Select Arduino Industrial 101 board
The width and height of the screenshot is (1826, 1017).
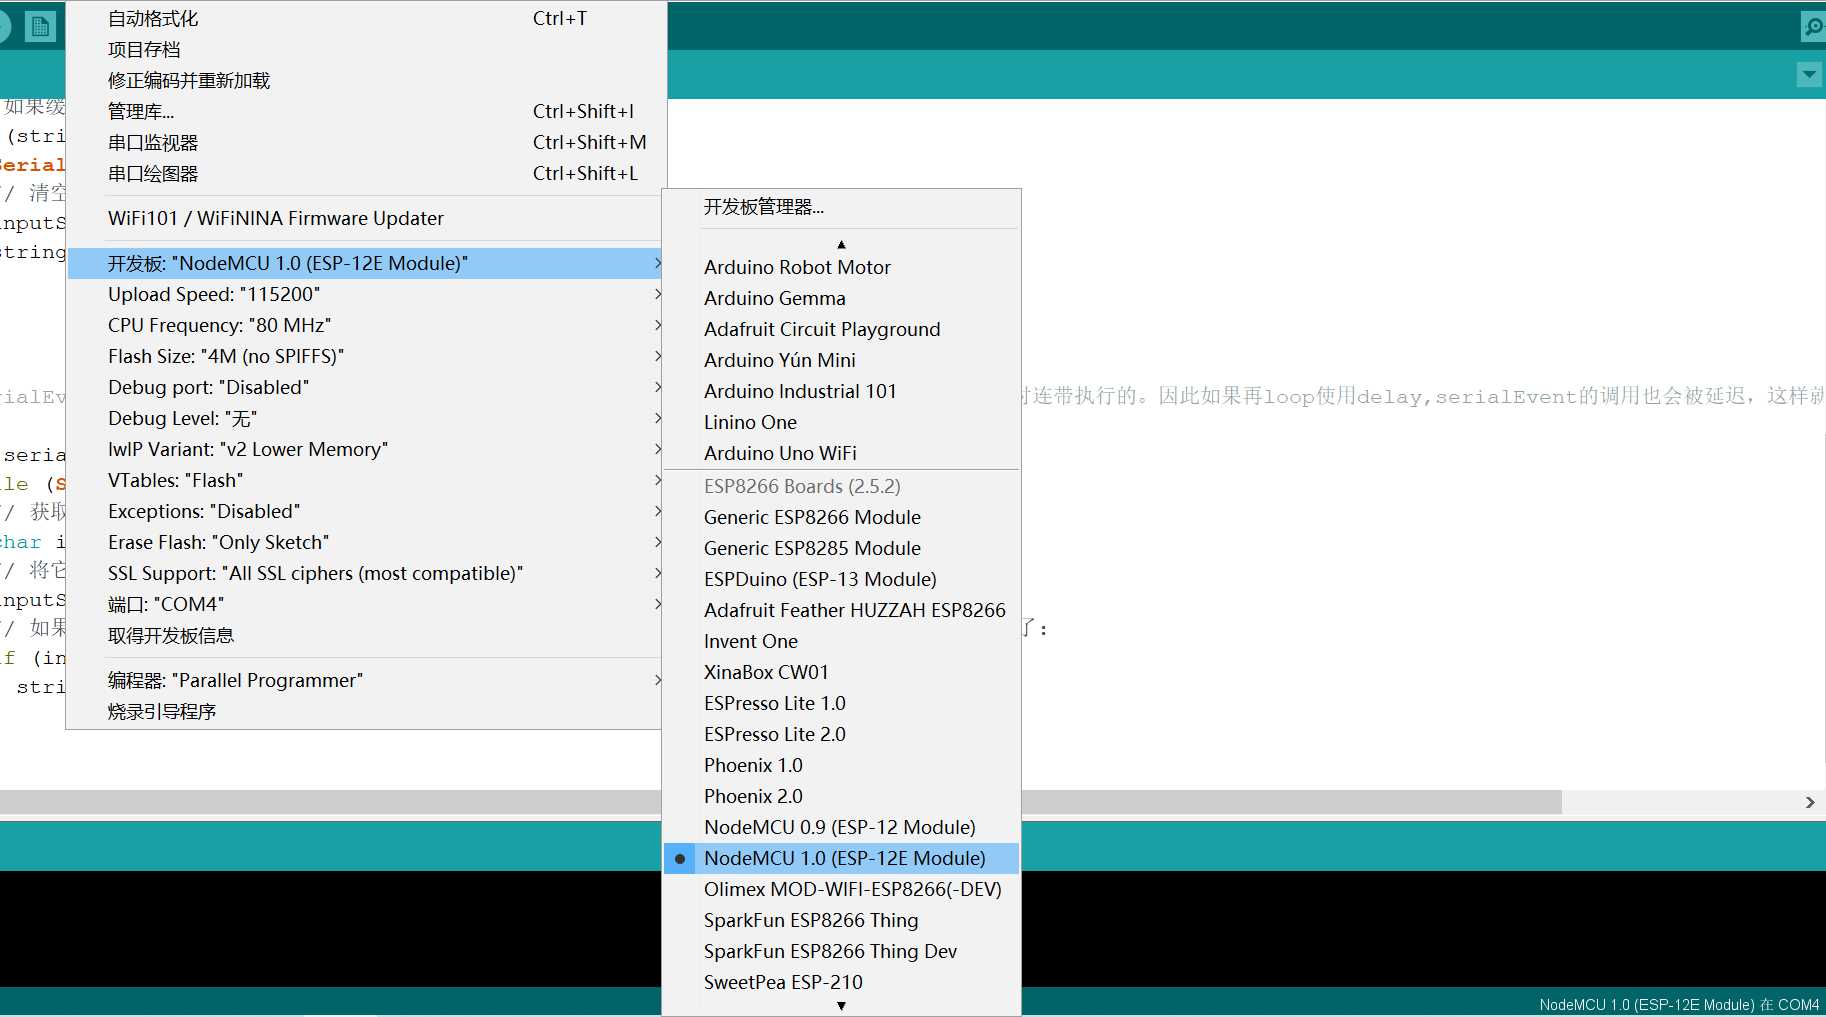coord(841,391)
